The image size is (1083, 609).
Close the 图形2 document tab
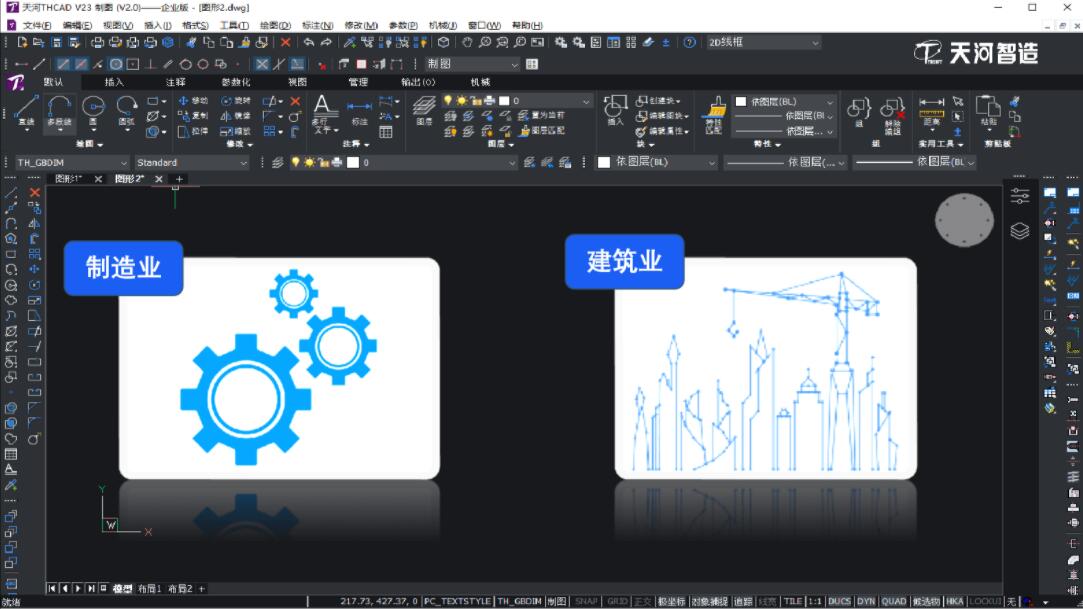pyautogui.click(x=159, y=179)
